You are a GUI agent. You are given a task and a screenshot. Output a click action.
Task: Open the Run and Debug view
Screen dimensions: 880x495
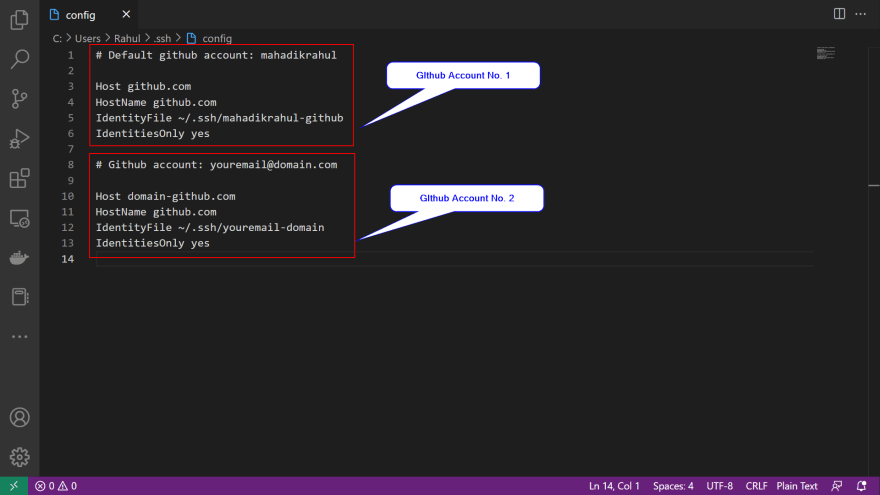tap(20, 139)
